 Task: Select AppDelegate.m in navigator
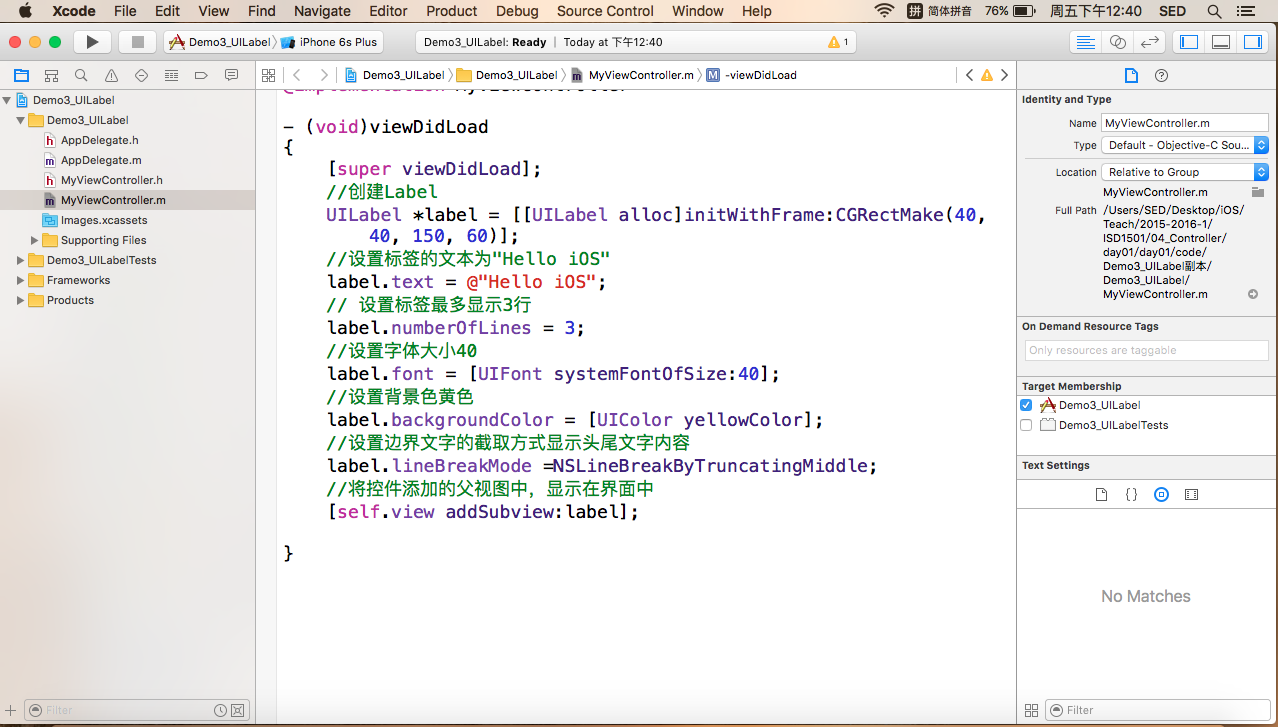tap(101, 160)
